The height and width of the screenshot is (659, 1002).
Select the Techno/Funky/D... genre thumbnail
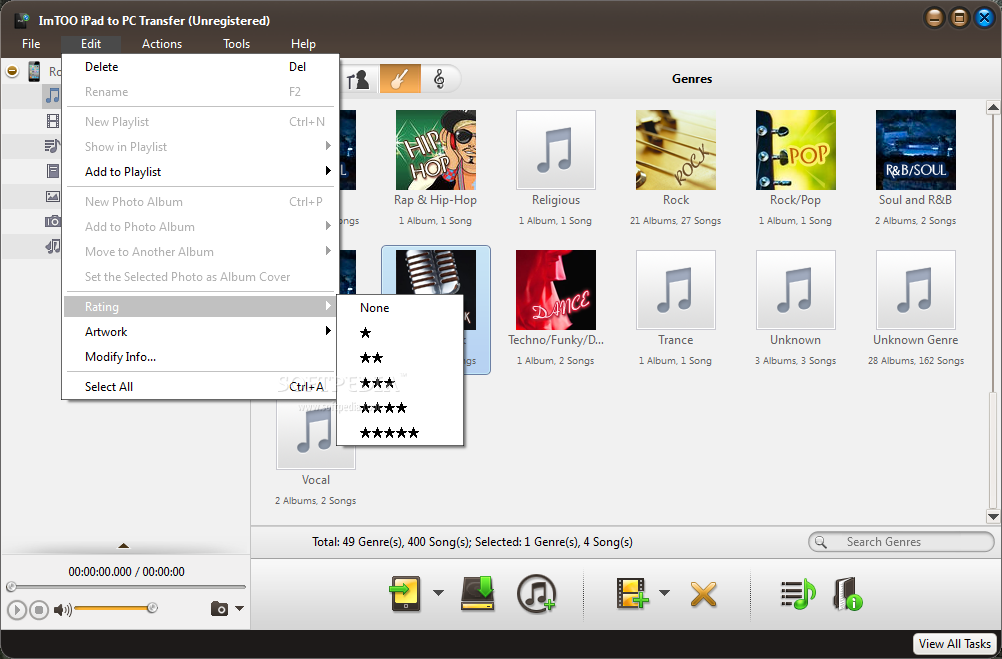556,290
